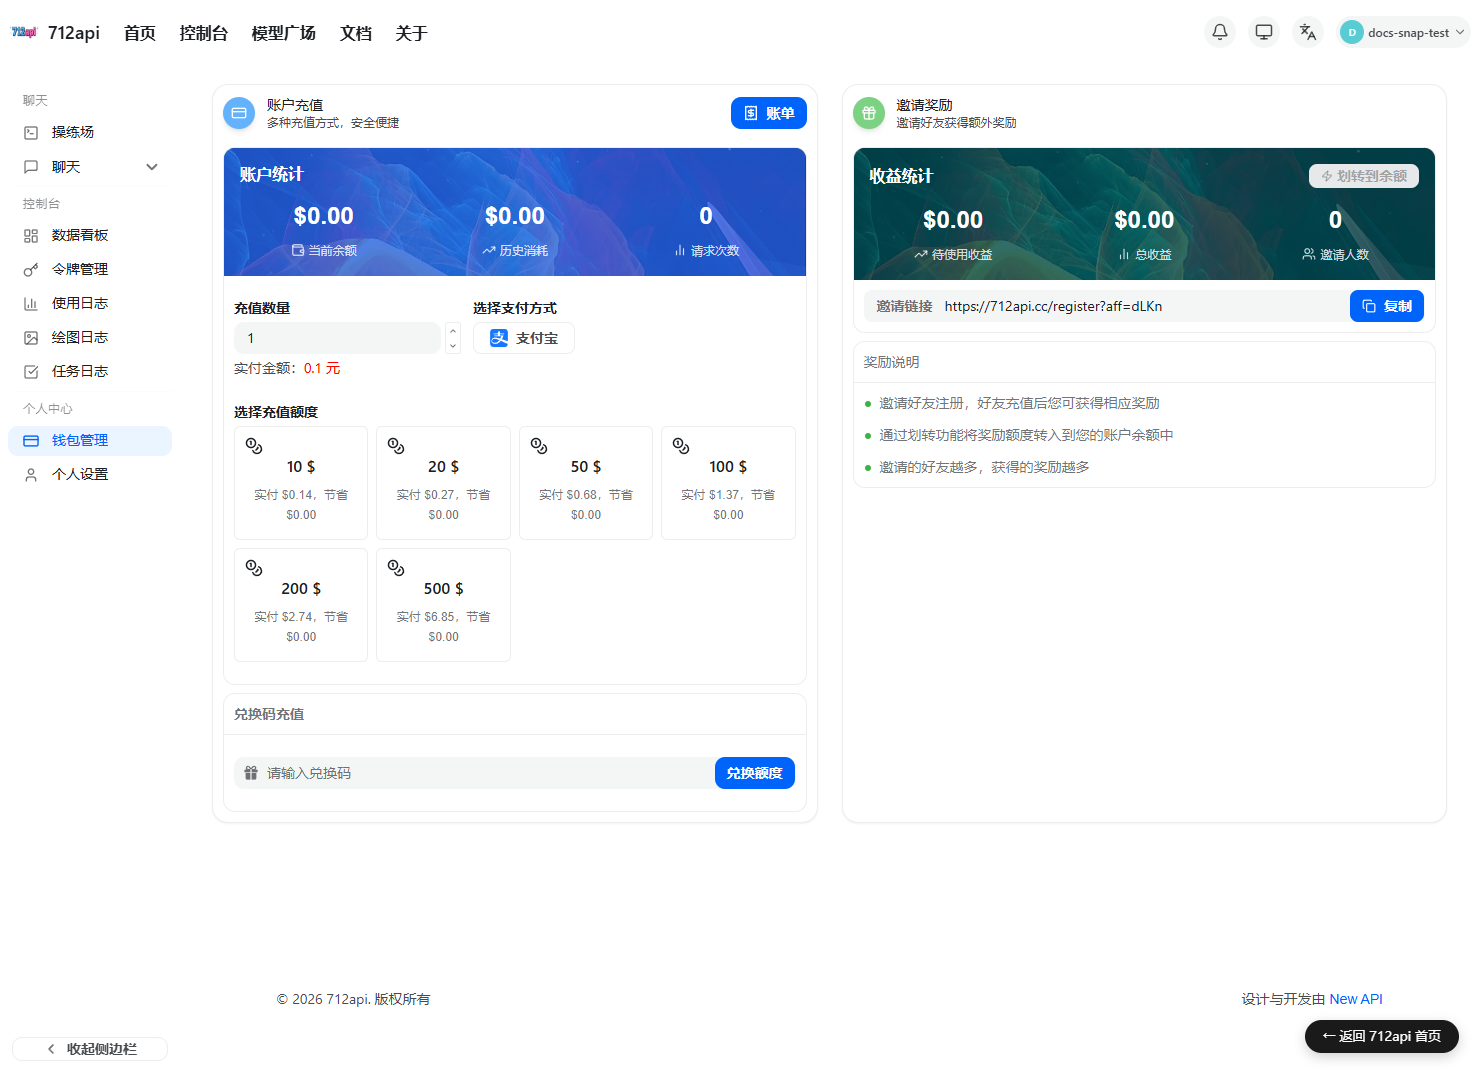This screenshot has height=1073, width=1479.
Task: Click the green gift icon for 邀请奖励
Action: [869, 113]
